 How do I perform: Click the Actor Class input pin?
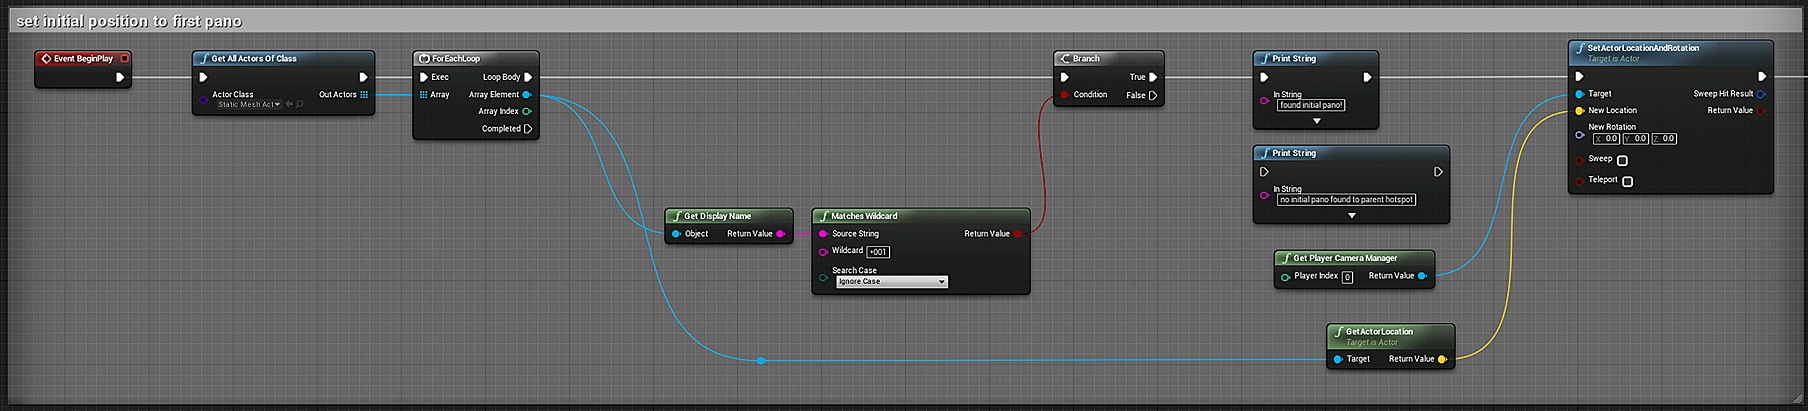(x=203, y=99)
